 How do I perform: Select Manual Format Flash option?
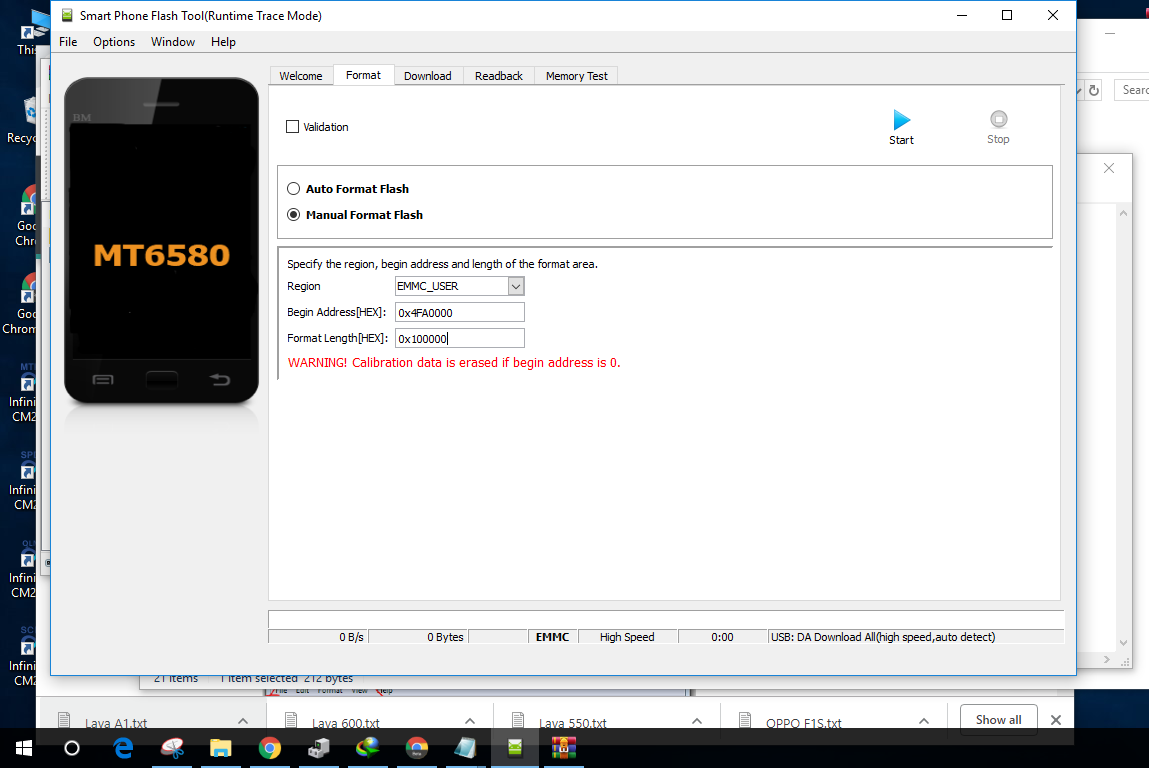(x=294, y=214)
